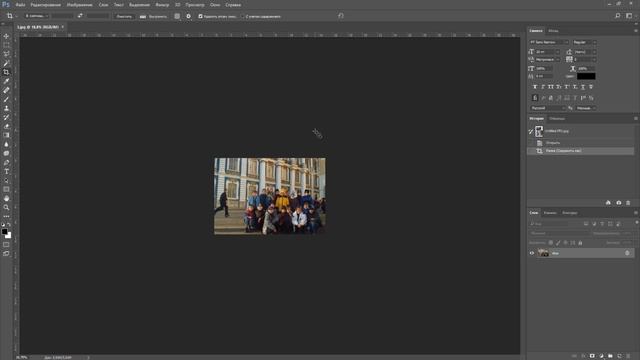The width and height of the screenshot is (640, 360).
Task: Select the Rectangular Marquee tool
Action: (x=6, y=45)
